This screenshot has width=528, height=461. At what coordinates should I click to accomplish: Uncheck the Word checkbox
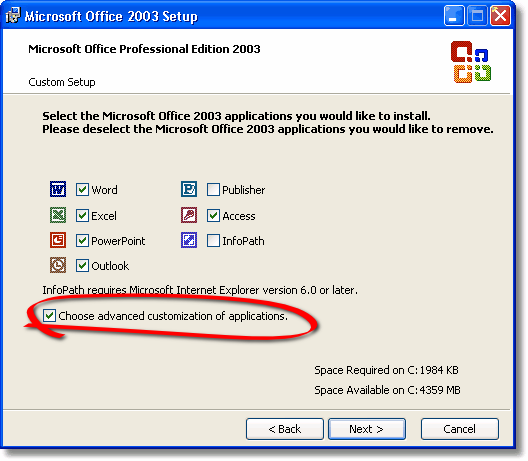[82, 190]
